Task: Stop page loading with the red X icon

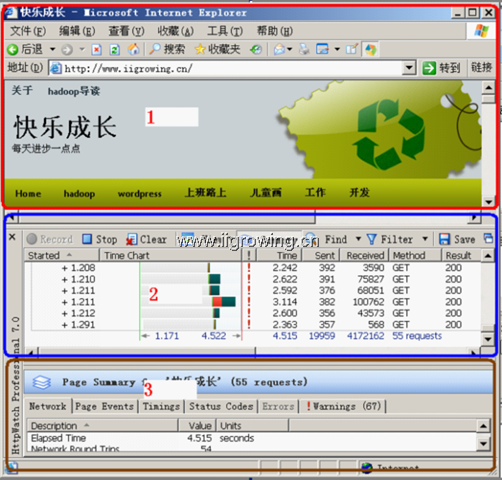Action: point(97,50)
